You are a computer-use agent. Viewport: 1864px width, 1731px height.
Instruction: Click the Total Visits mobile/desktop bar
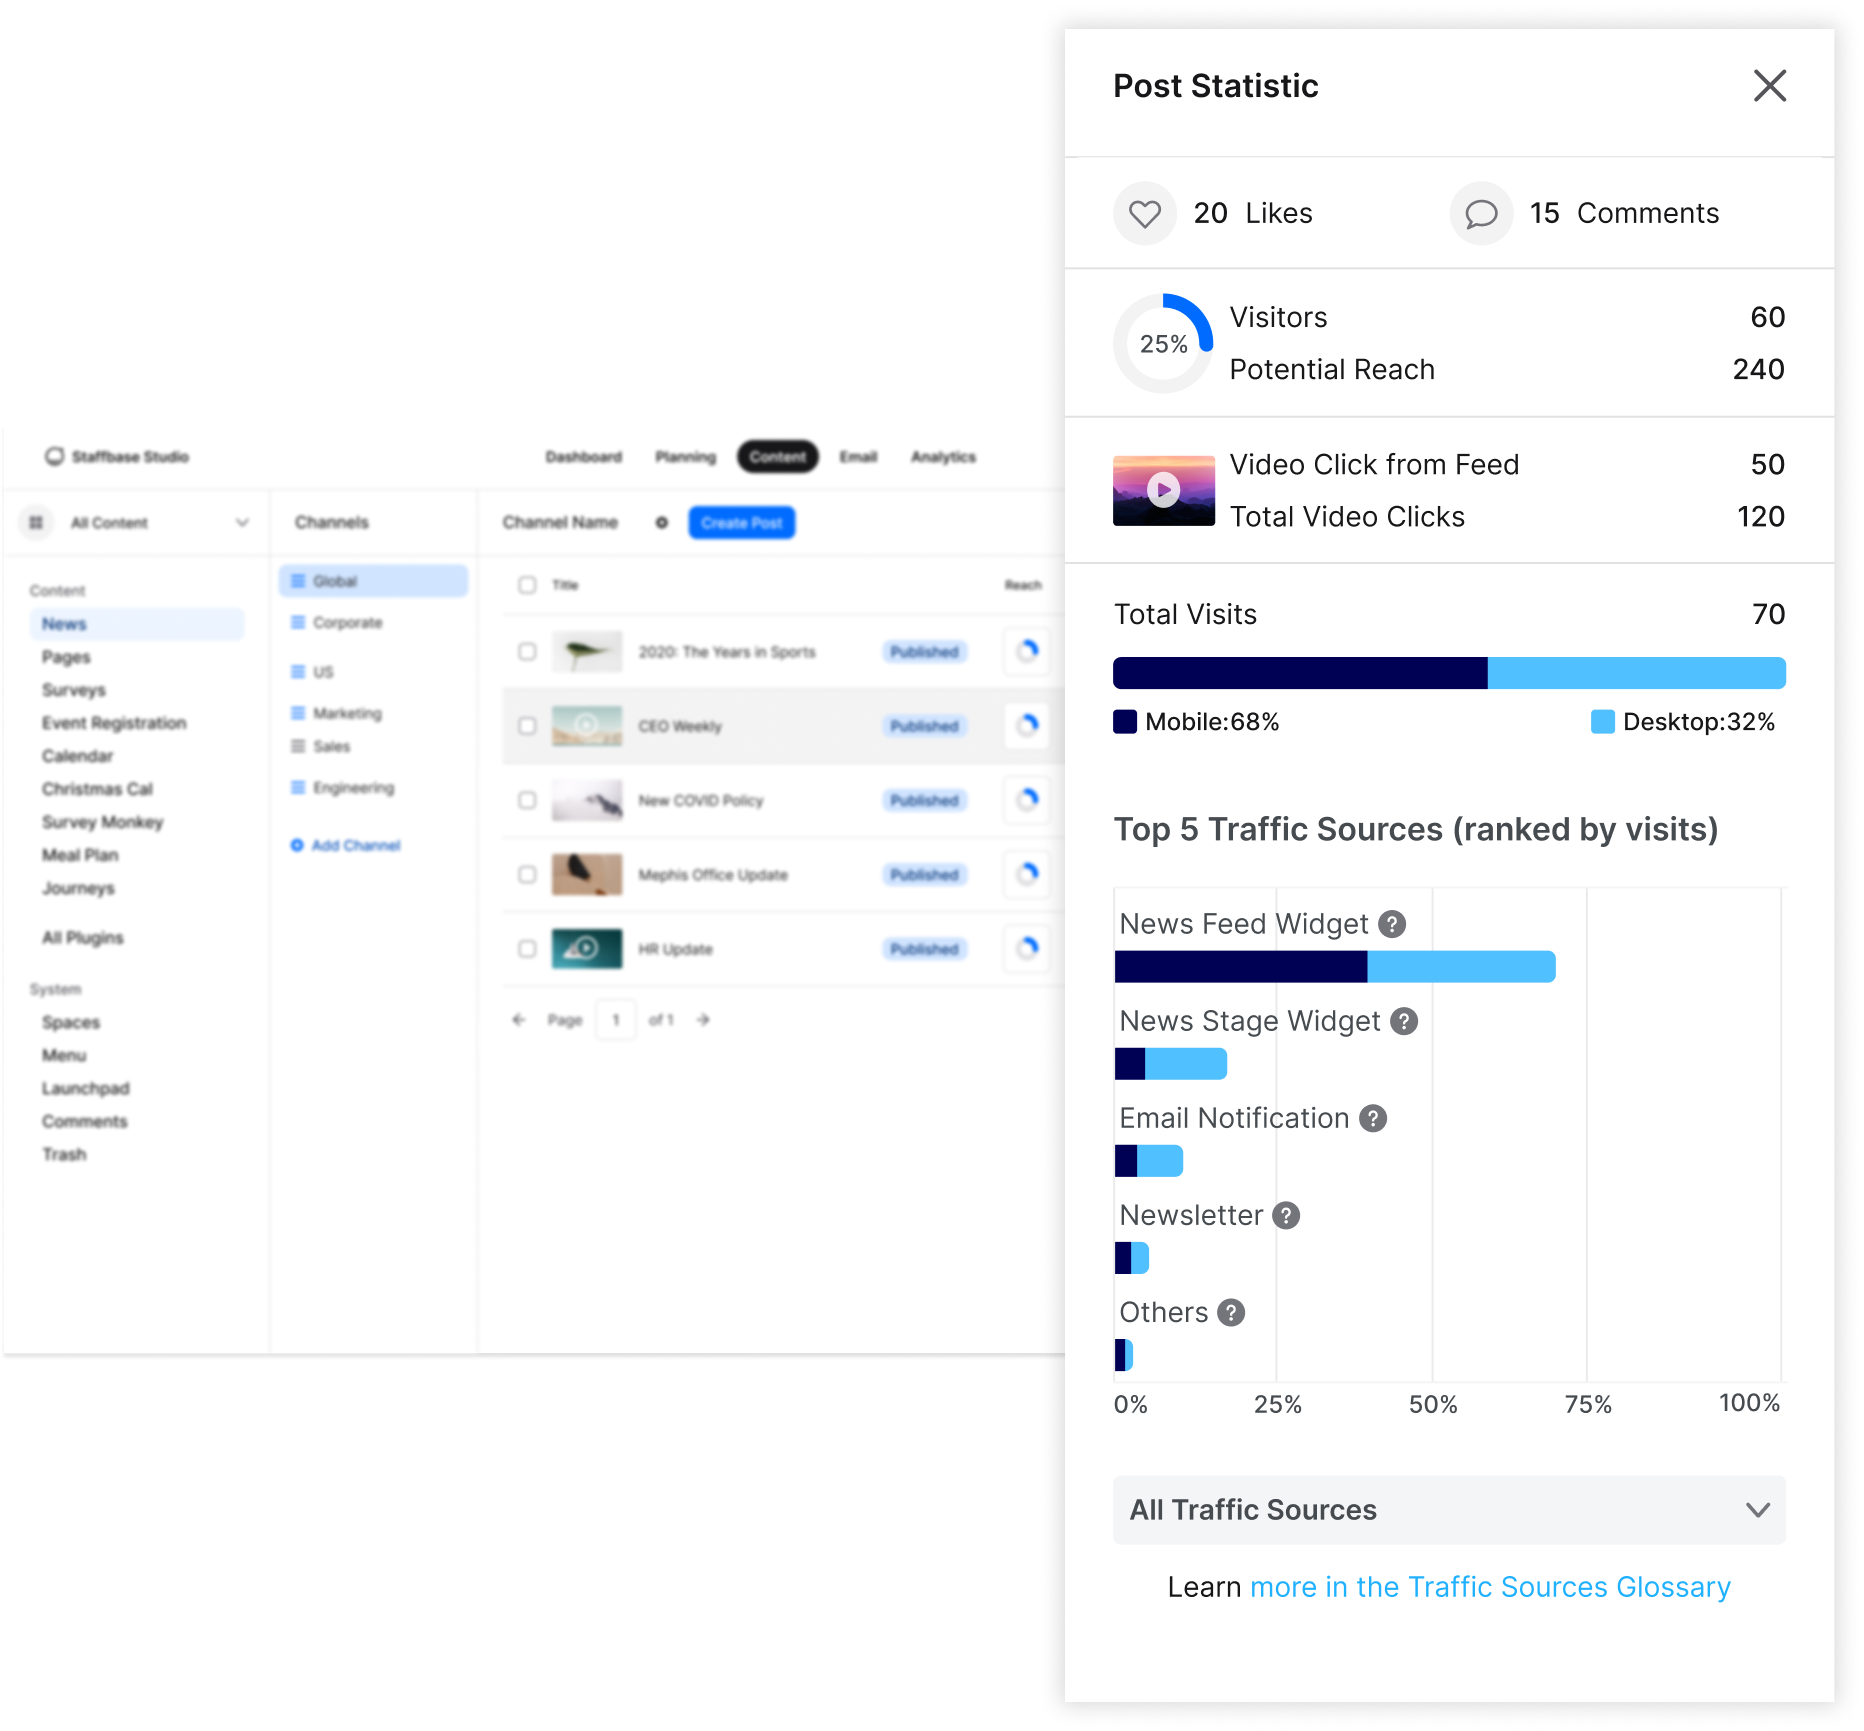pos(1448,673)
